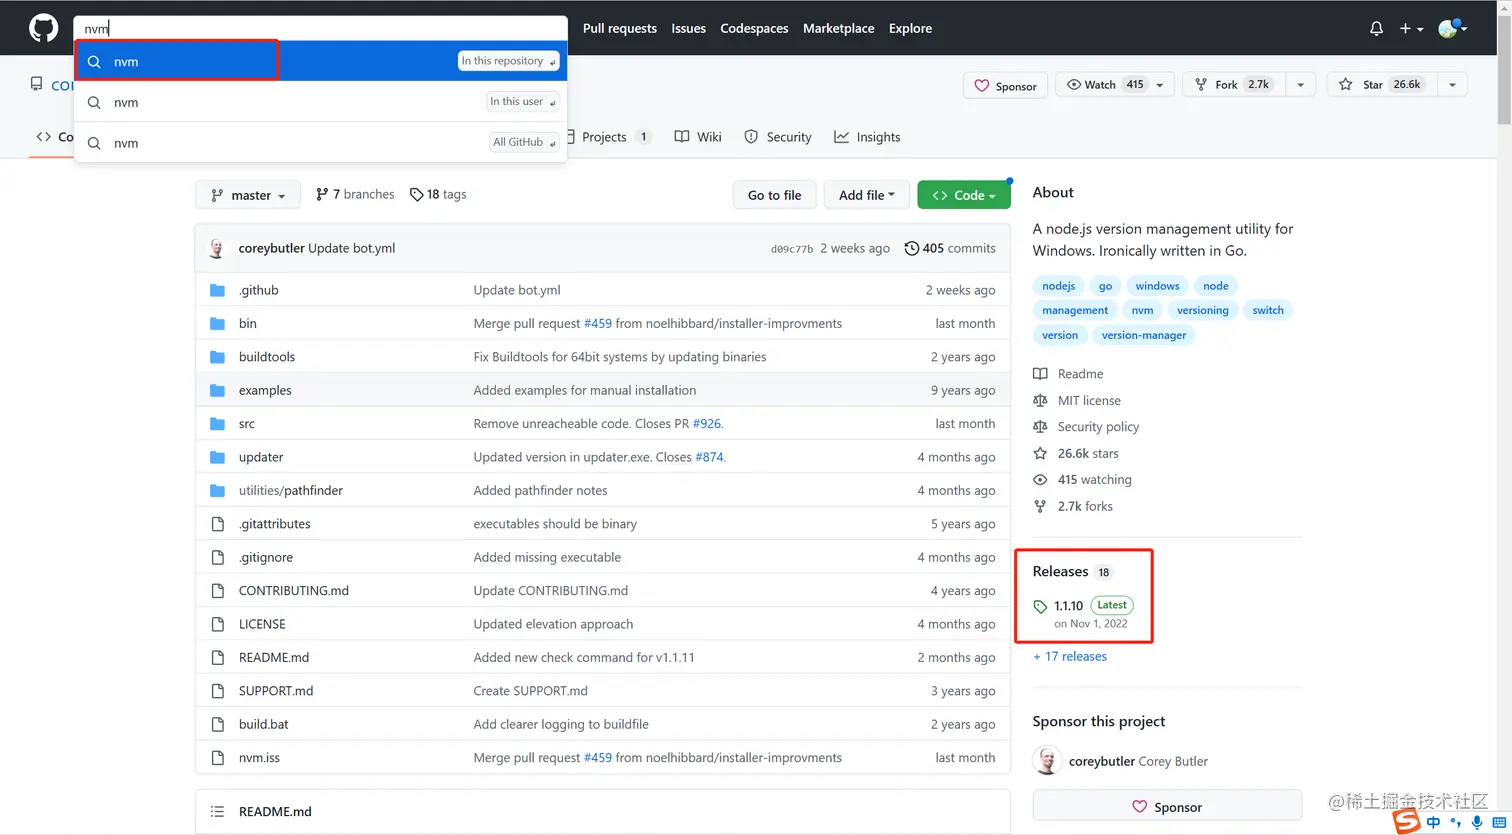
Task: Open the LICENSE file
Action: [262, 624]
